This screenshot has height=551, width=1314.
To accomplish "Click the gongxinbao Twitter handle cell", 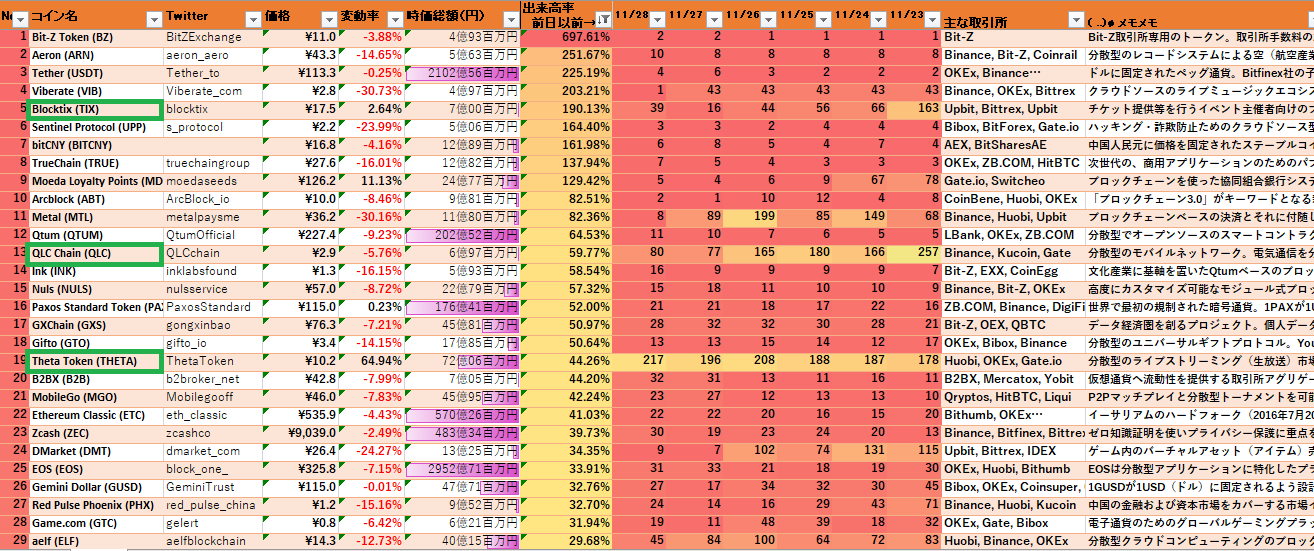I will point(213,325).
